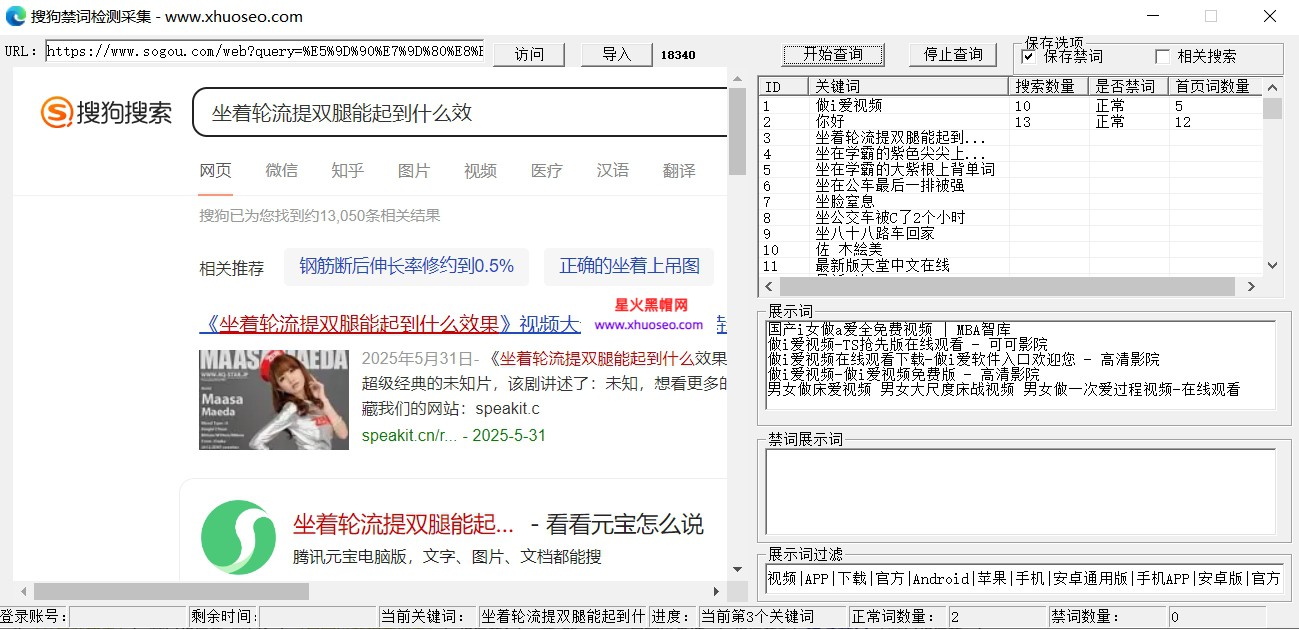This screenshot has height=629, width=1299.
Task: Select row 坐在学霸的大紫根上背单词
Action: tap(1010, 169)
